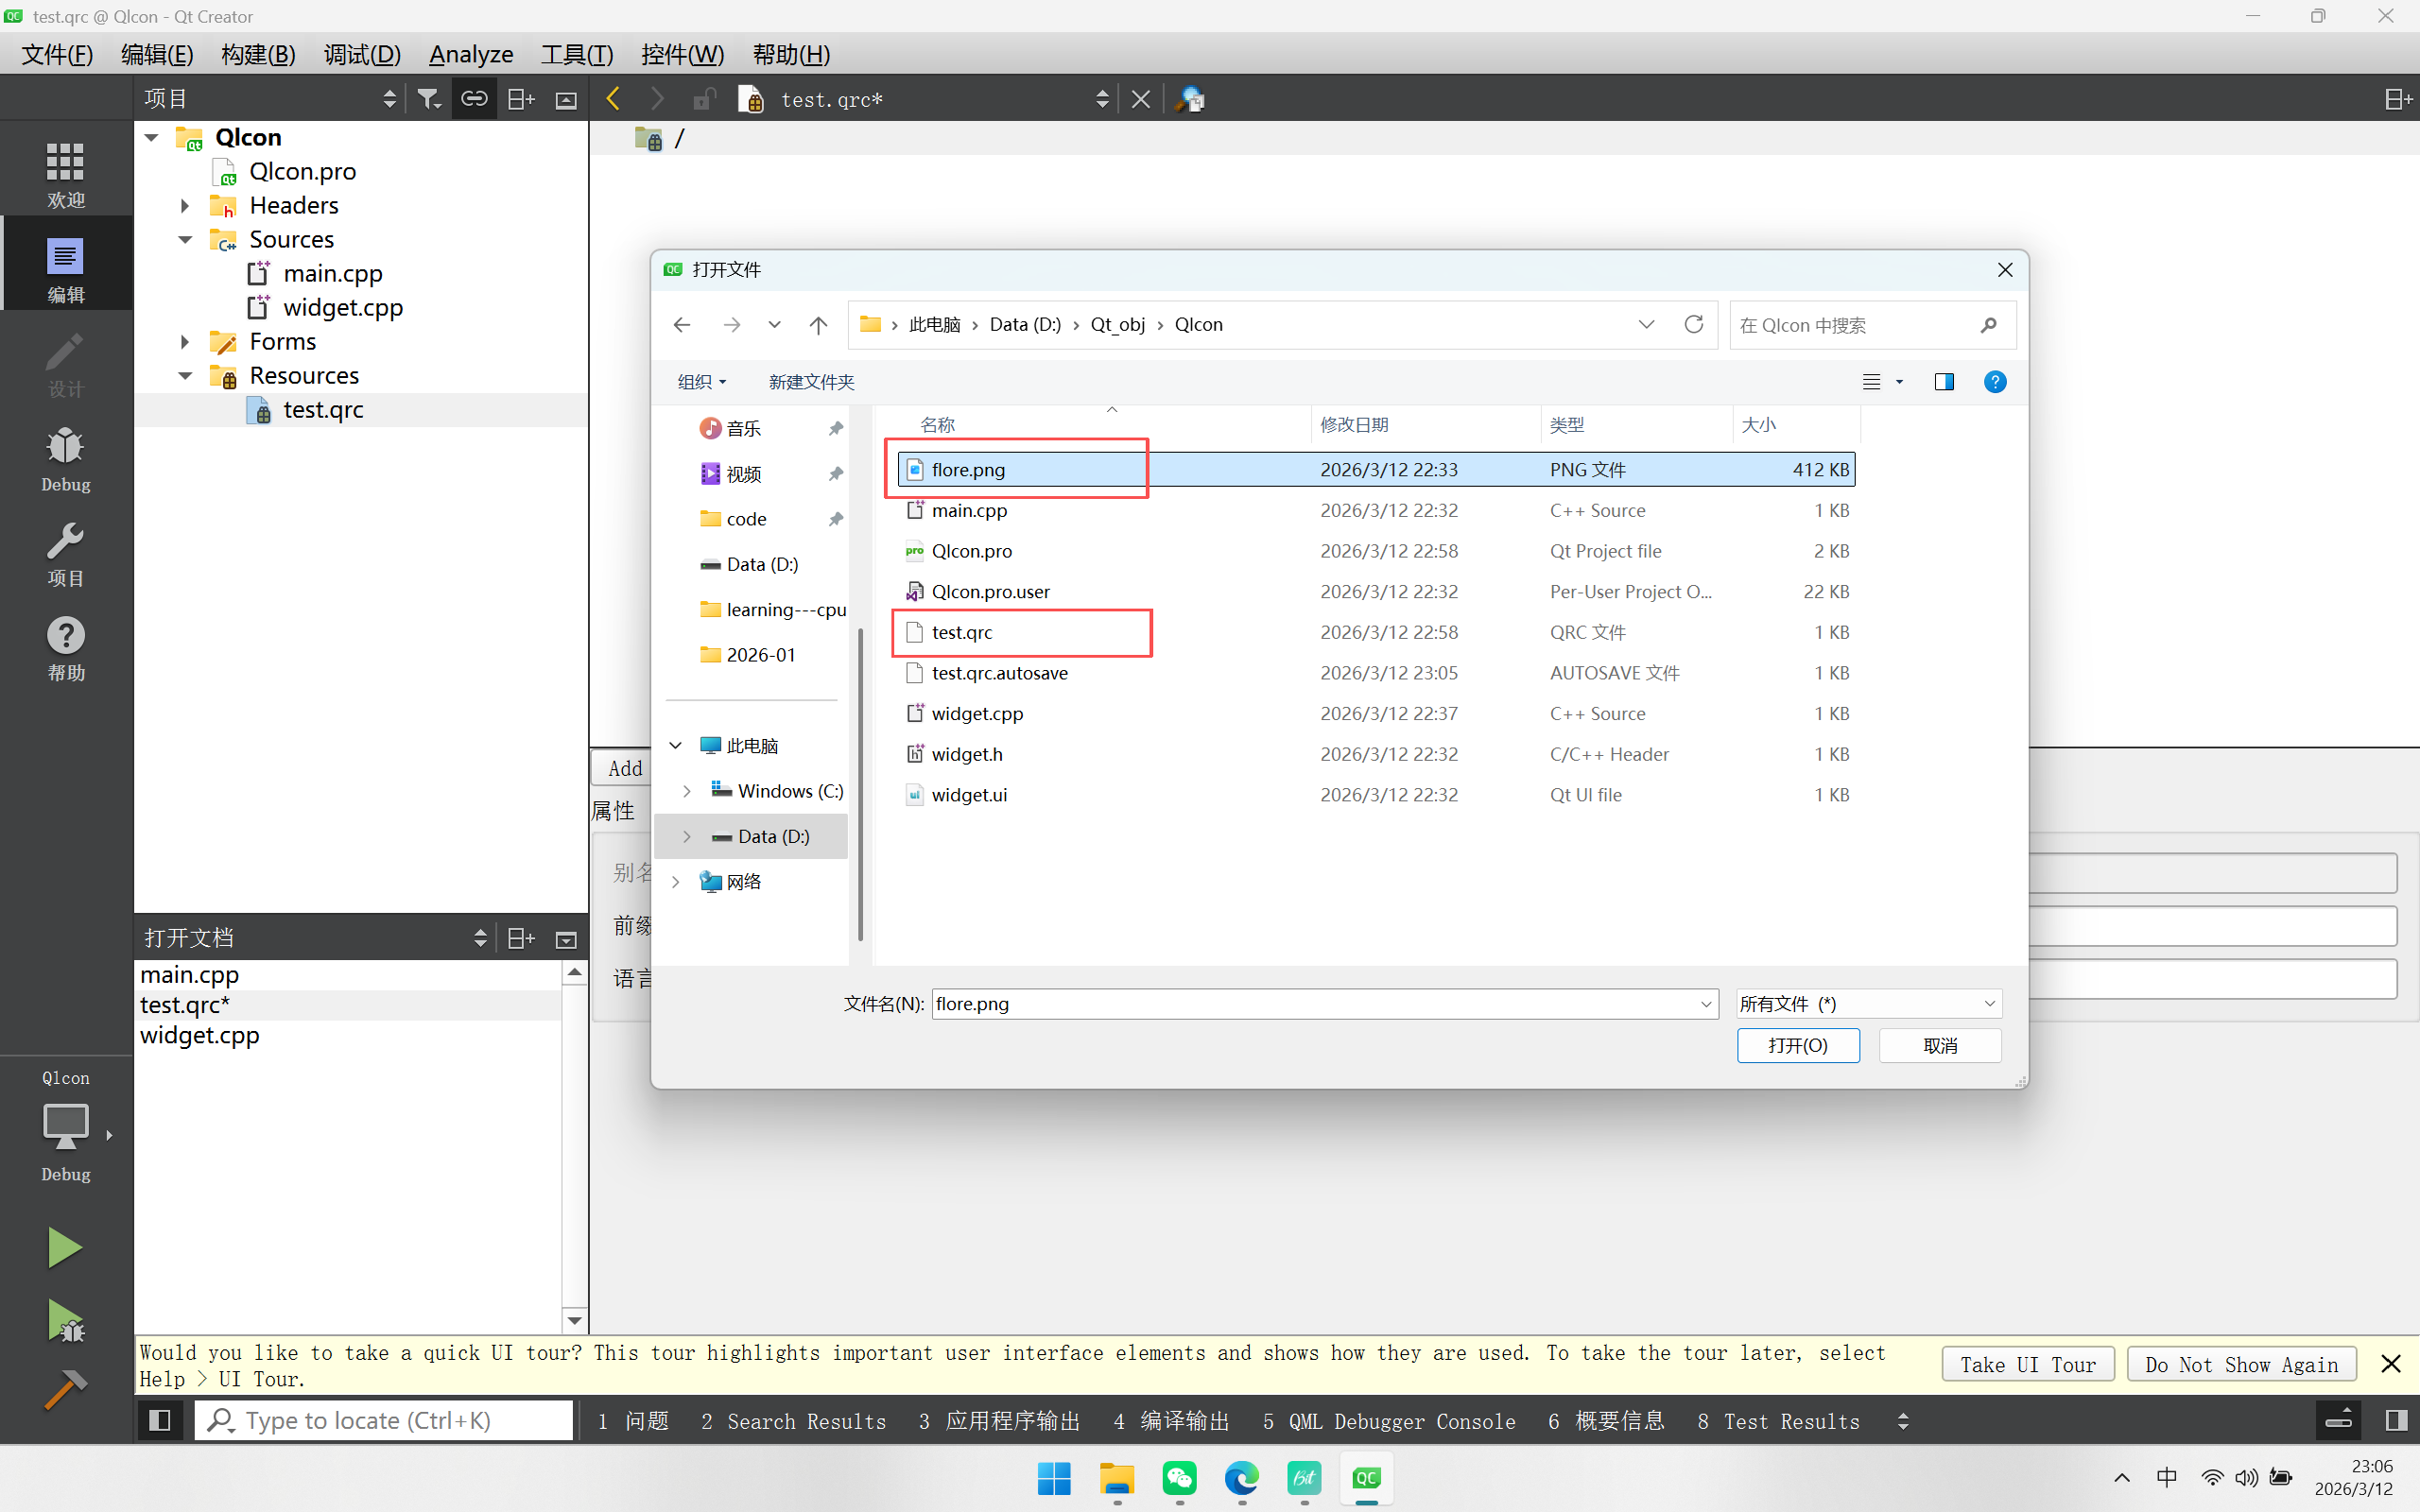This screenshot has width=2420, height=1512.
Task: Click the Build hammer icon
Action: 65,1390
